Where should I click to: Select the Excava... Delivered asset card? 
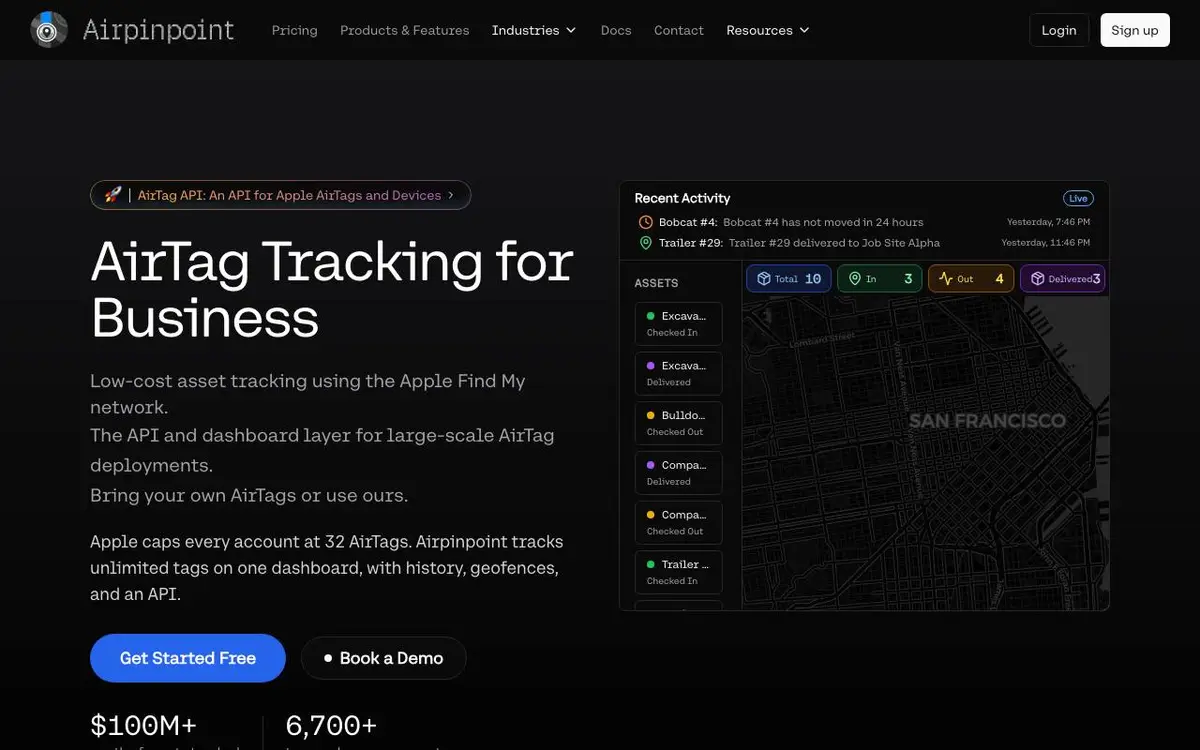pyautogui.click(x=678, y=374)
